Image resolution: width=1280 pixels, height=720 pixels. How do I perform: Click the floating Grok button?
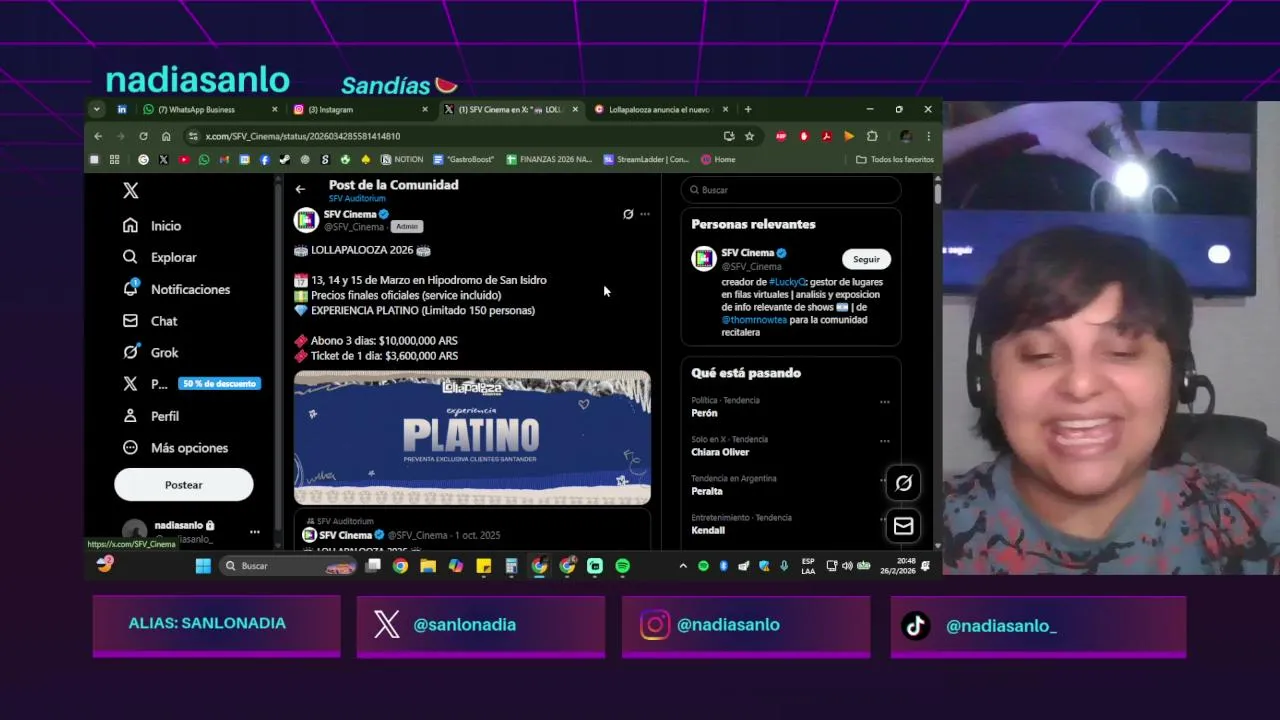pyautogui.click(x=903, y=483)
